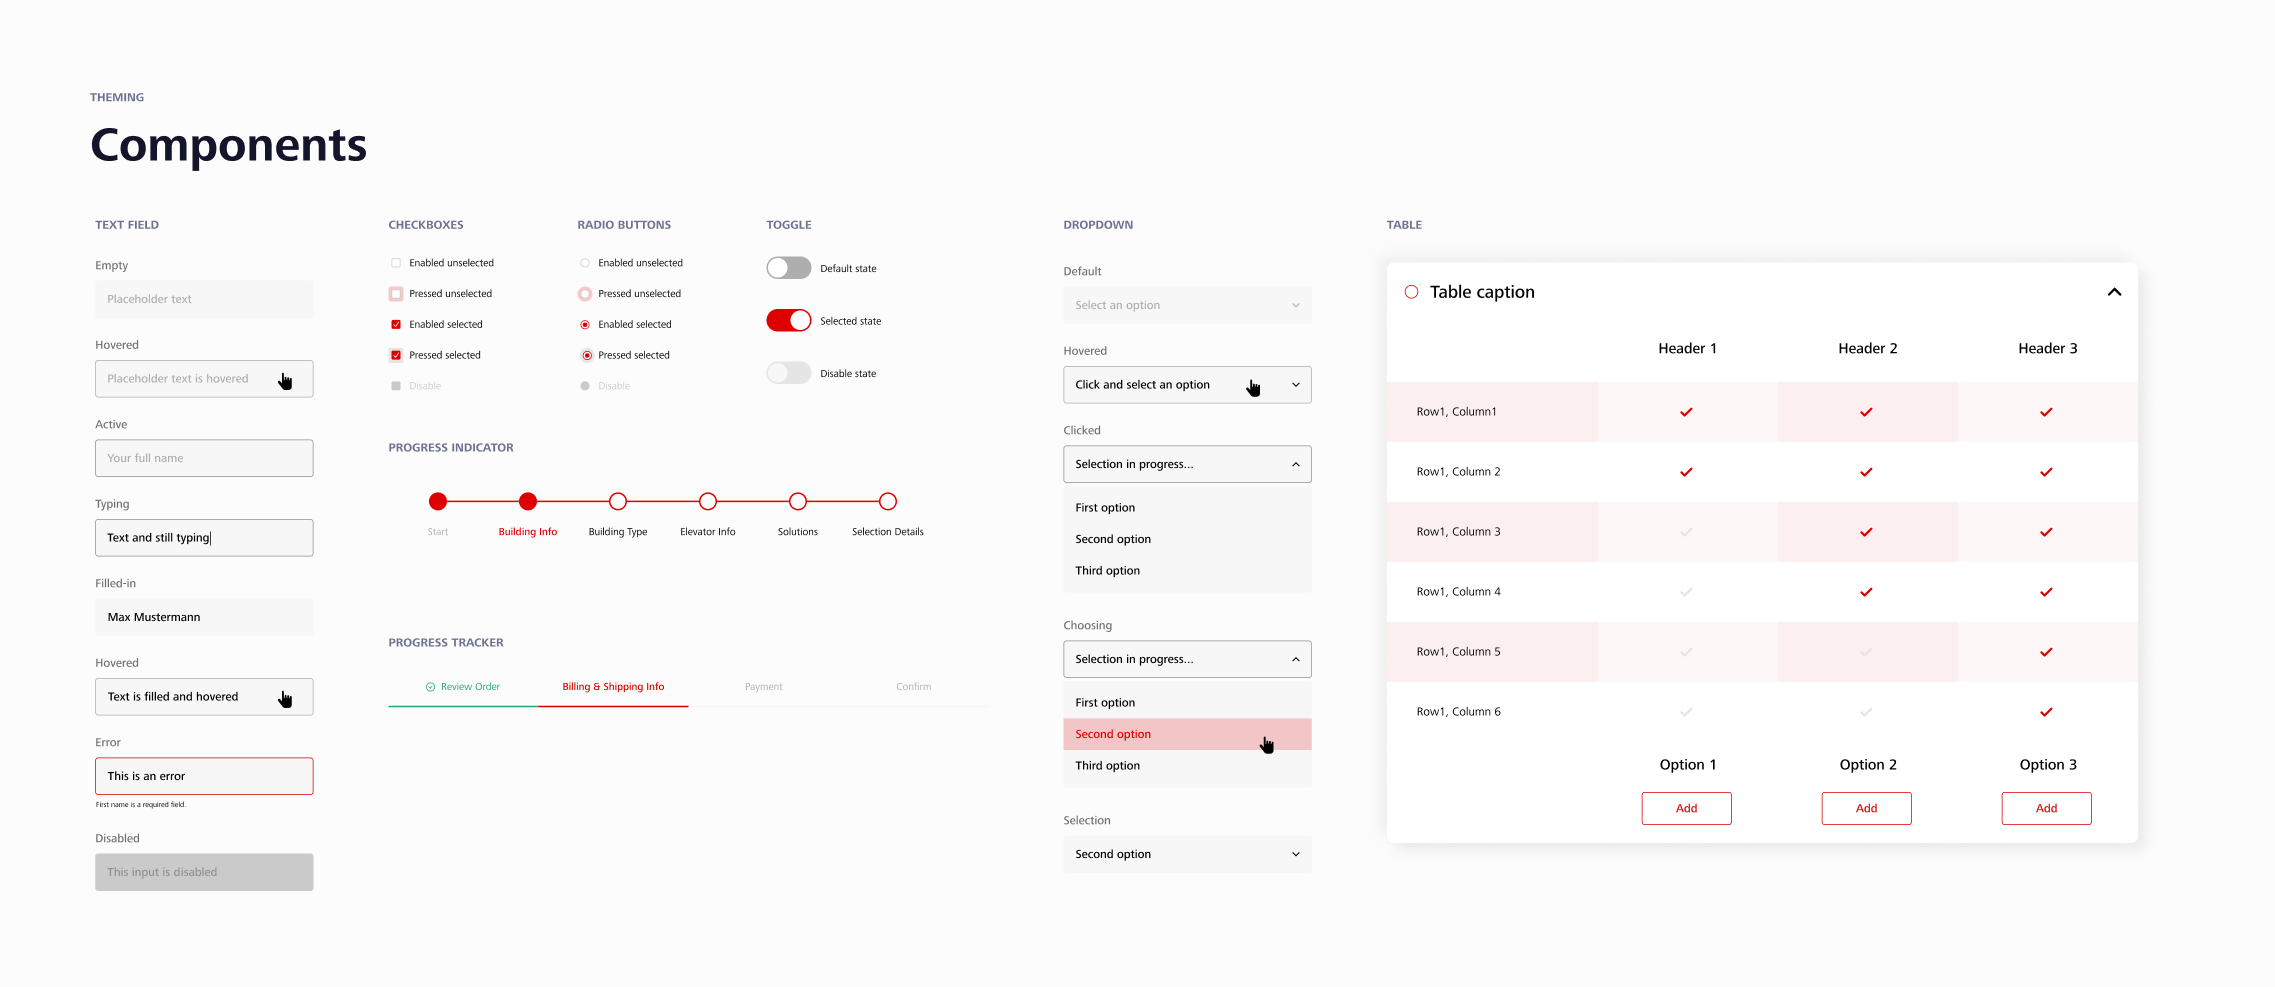Click the 'Header 2' column heading
2275x987 pixels.
click(1867, 348)
